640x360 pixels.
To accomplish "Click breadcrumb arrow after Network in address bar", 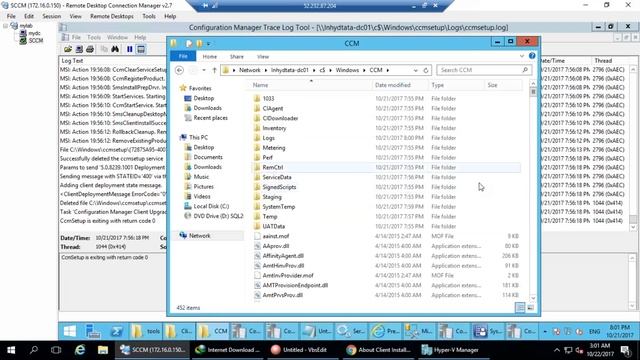I will tap(266, 70).
